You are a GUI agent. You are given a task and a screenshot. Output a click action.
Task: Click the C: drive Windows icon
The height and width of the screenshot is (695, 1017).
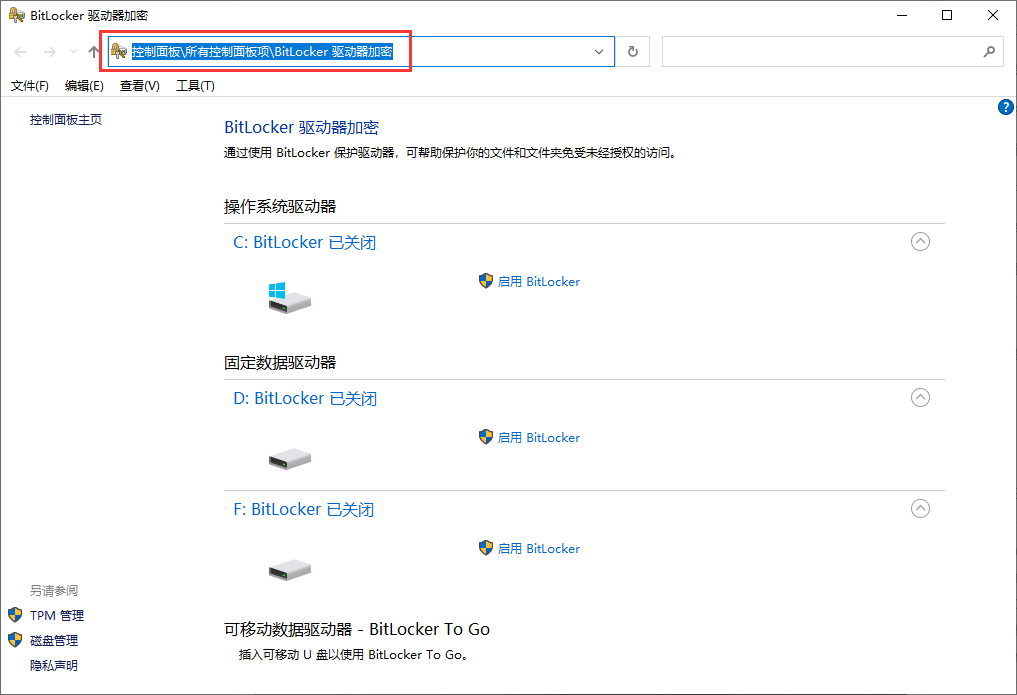click(x=289, y=297)
